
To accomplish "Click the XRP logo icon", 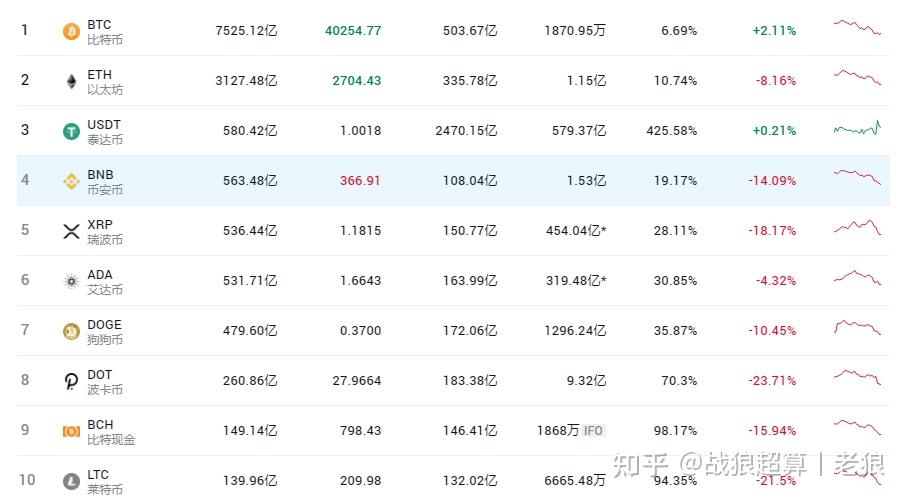I will pyautogui.click(x=71, y=231).
